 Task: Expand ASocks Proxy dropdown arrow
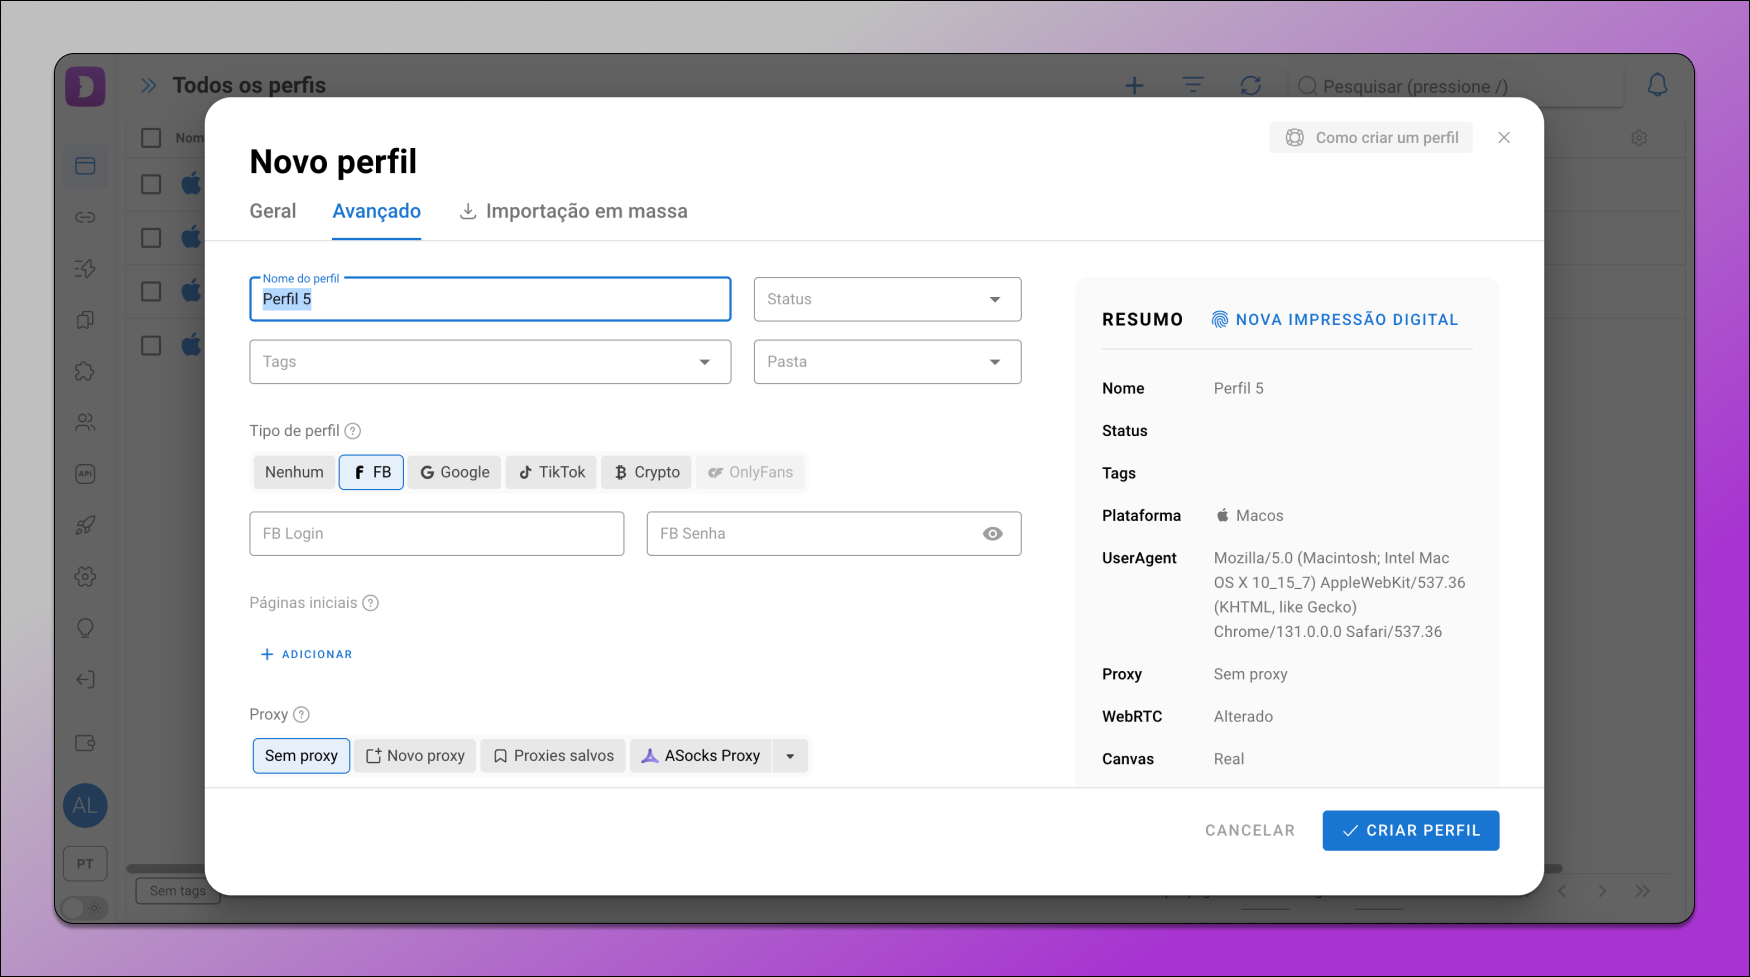(790, 756)
